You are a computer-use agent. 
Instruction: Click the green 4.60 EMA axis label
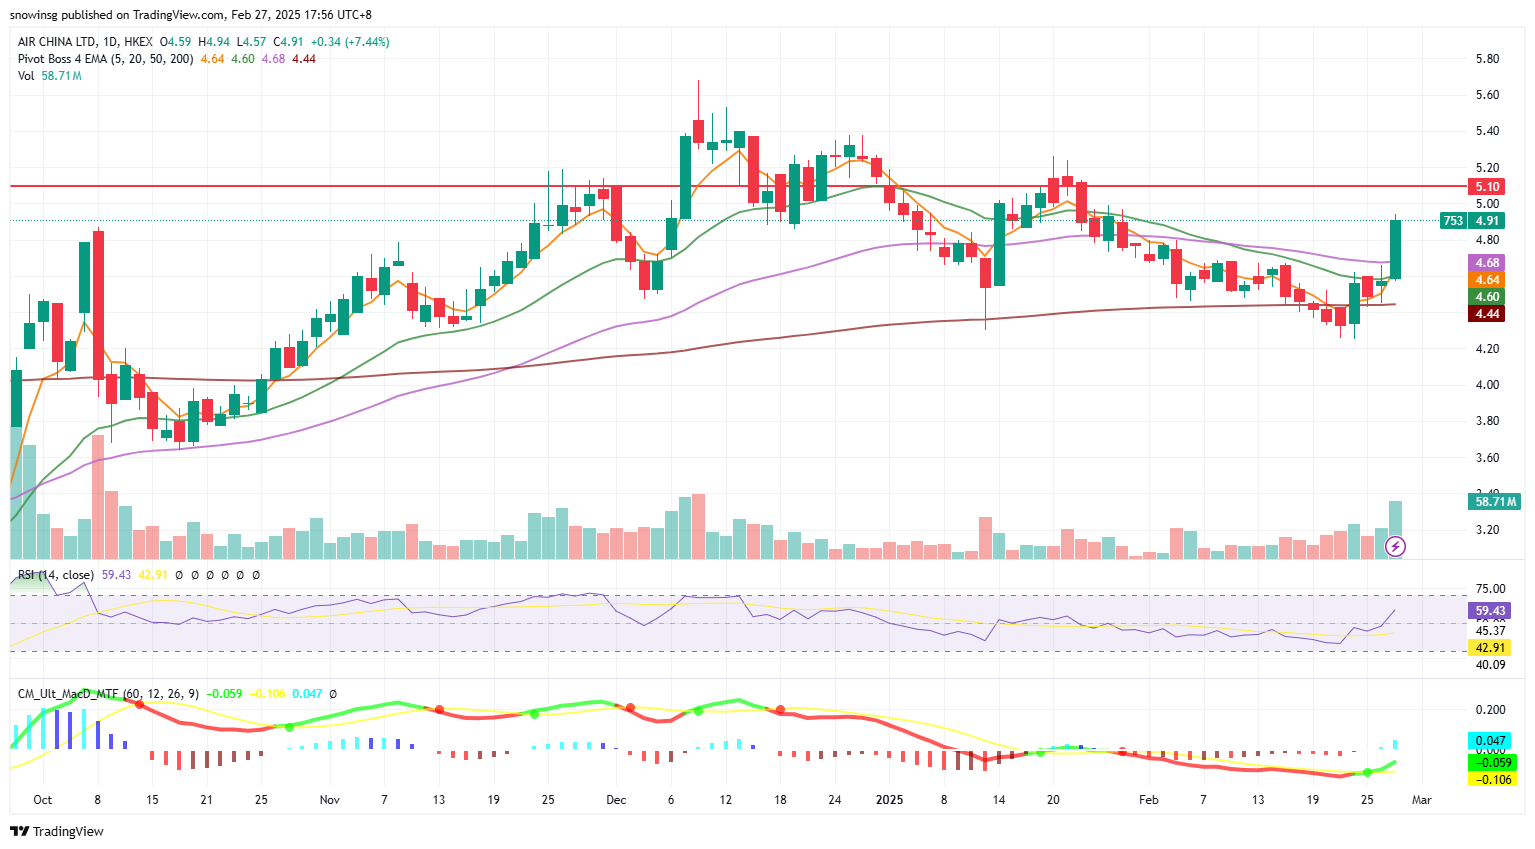point(1487,297)
